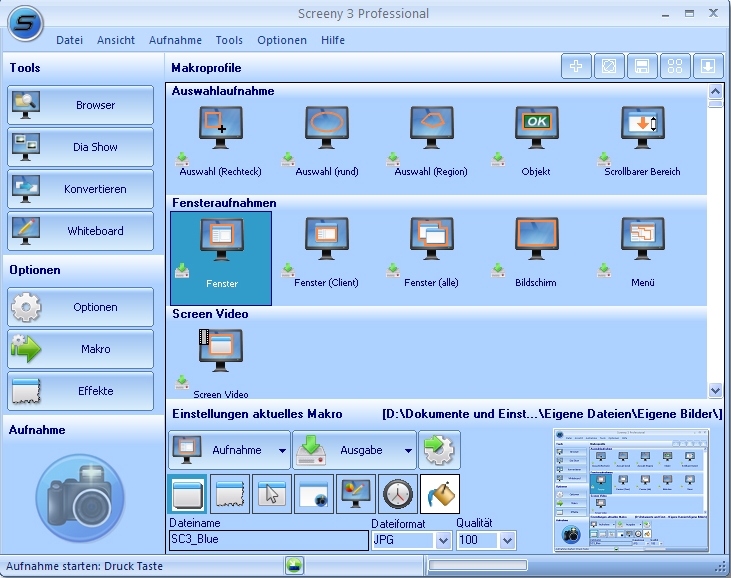
Task: Click the plus icon to add macro profile
Action: [x=576, y=67]
